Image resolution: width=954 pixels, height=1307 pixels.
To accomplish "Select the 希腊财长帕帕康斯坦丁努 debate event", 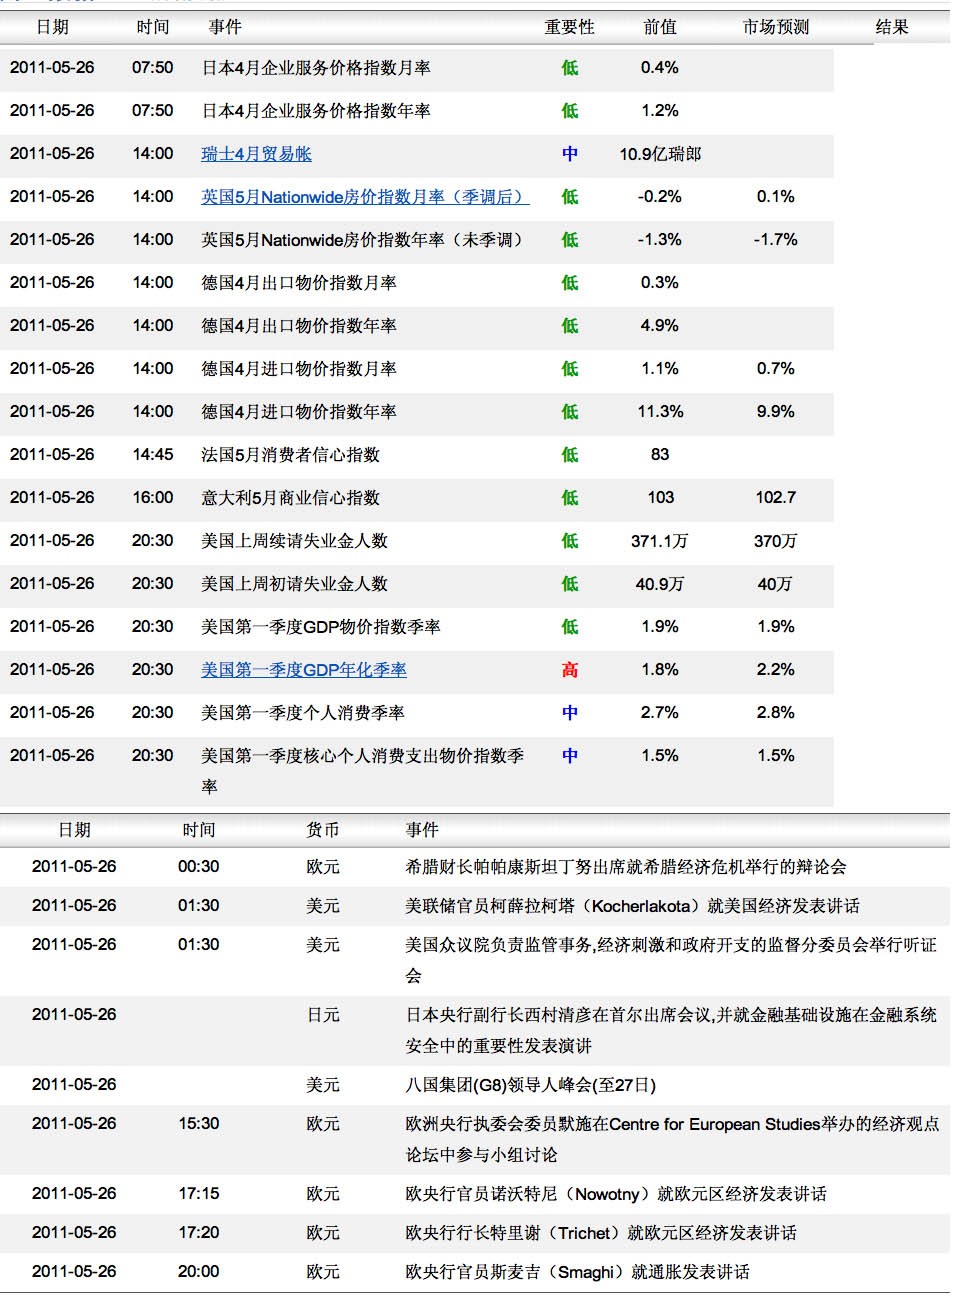I will point(626,867).
